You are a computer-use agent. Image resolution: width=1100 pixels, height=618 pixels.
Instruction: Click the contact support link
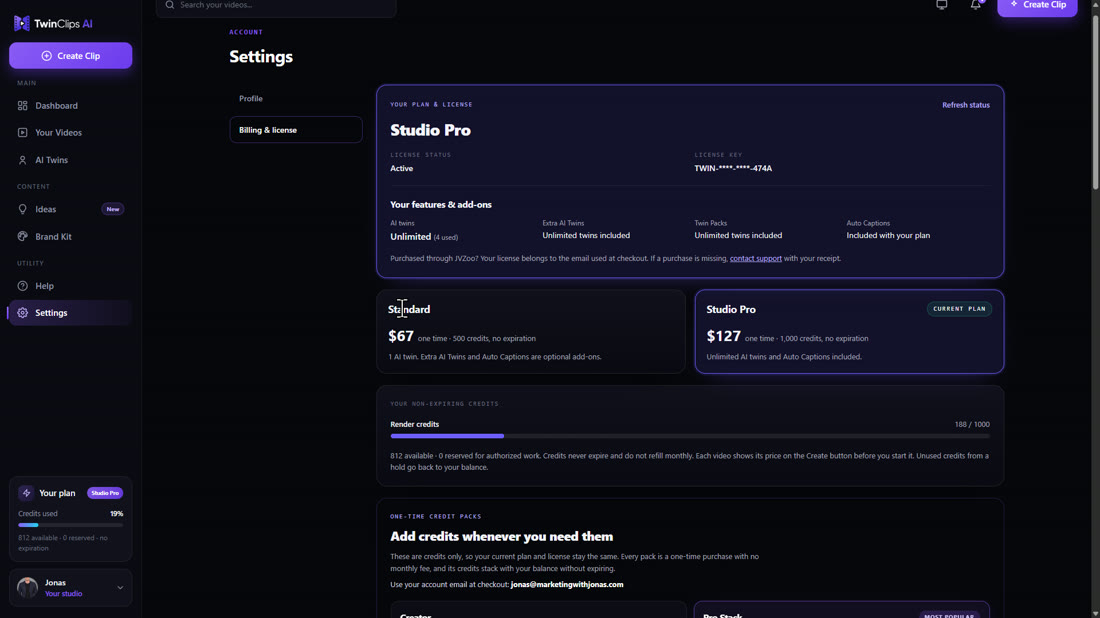point(756,258)
